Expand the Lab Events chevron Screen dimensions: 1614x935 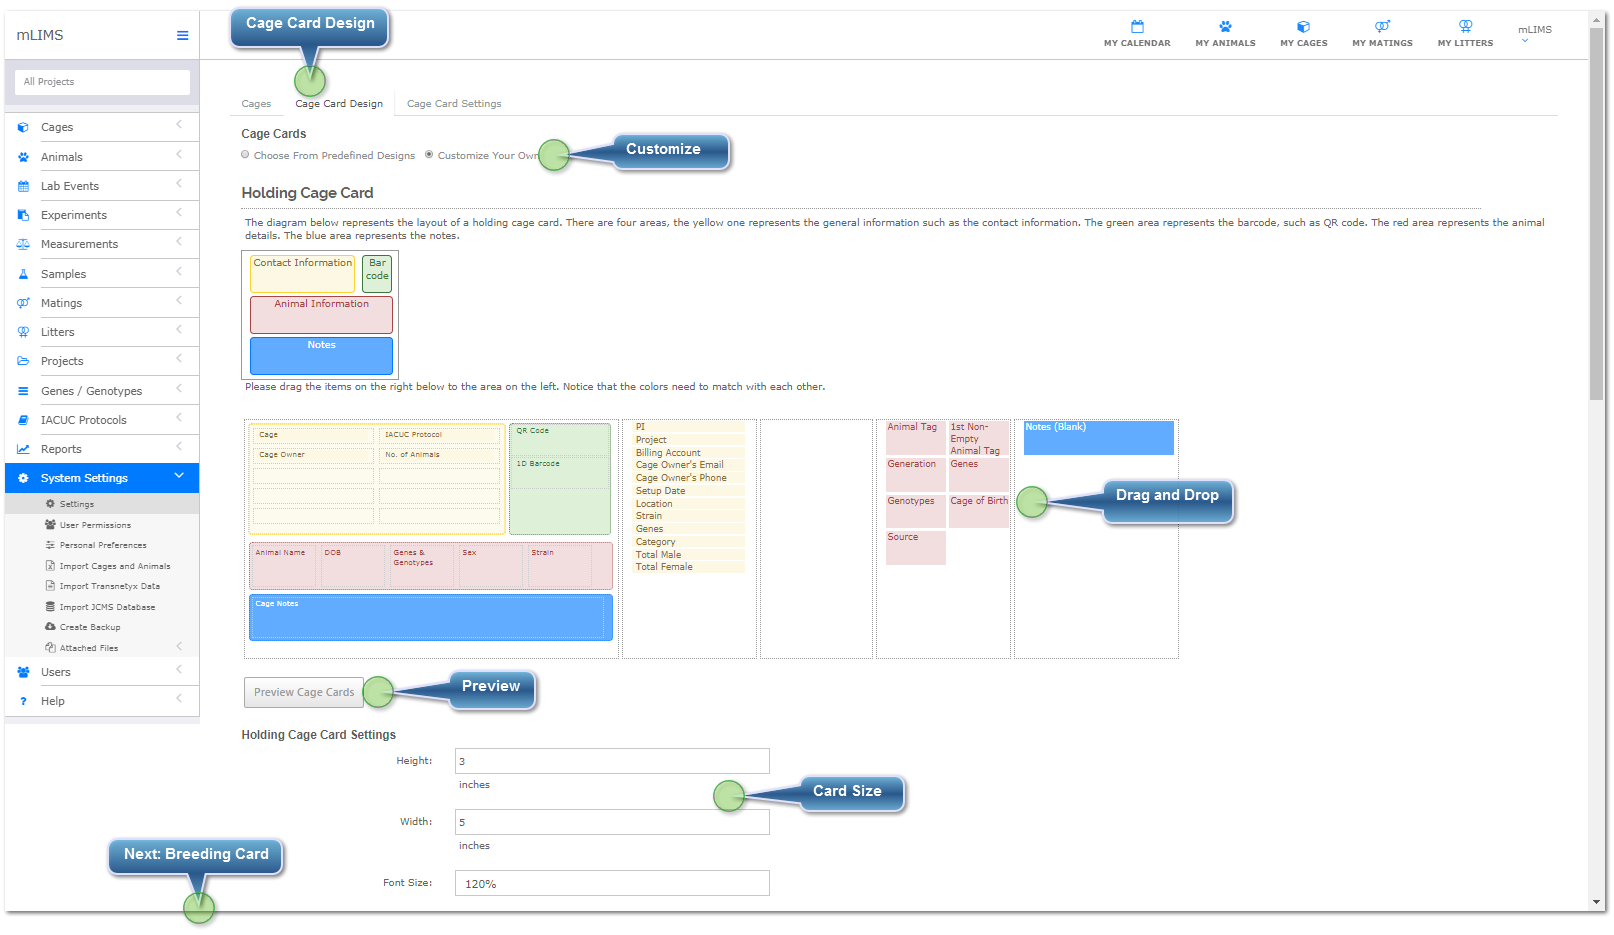click(179, 183)
